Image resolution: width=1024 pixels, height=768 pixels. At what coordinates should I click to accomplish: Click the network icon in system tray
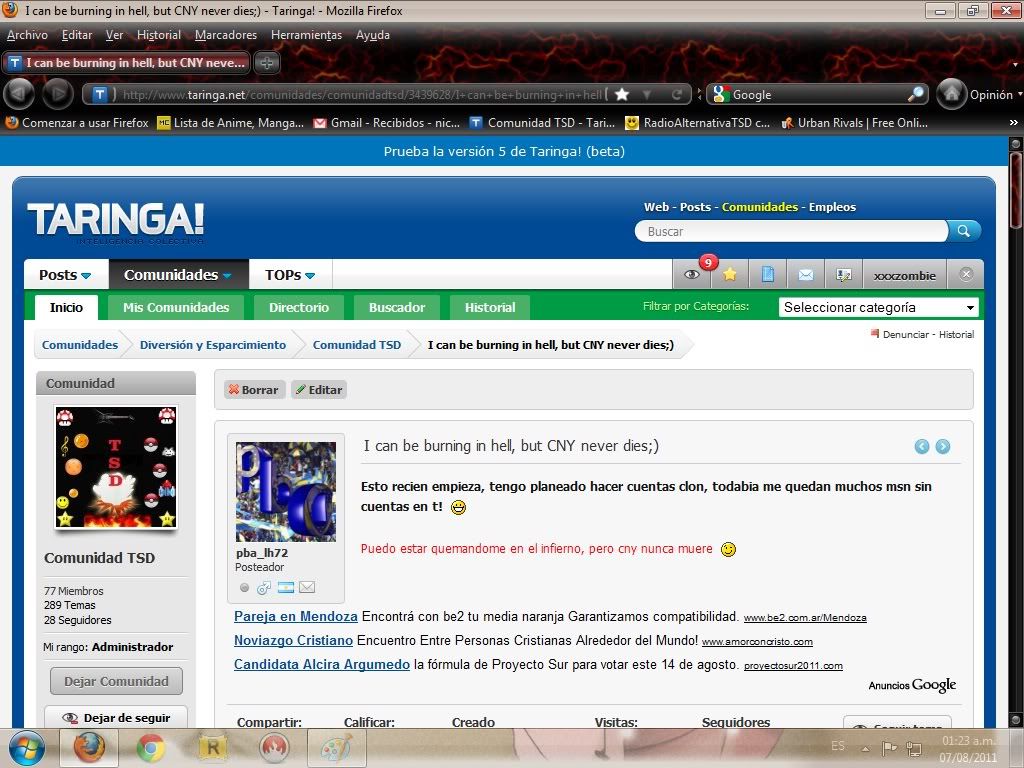pyautogui.click(x=914, y=748)
